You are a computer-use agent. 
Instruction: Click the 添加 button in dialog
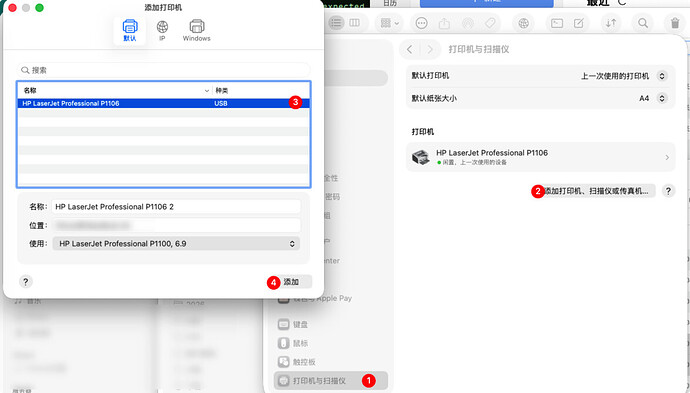click(291, 282)
